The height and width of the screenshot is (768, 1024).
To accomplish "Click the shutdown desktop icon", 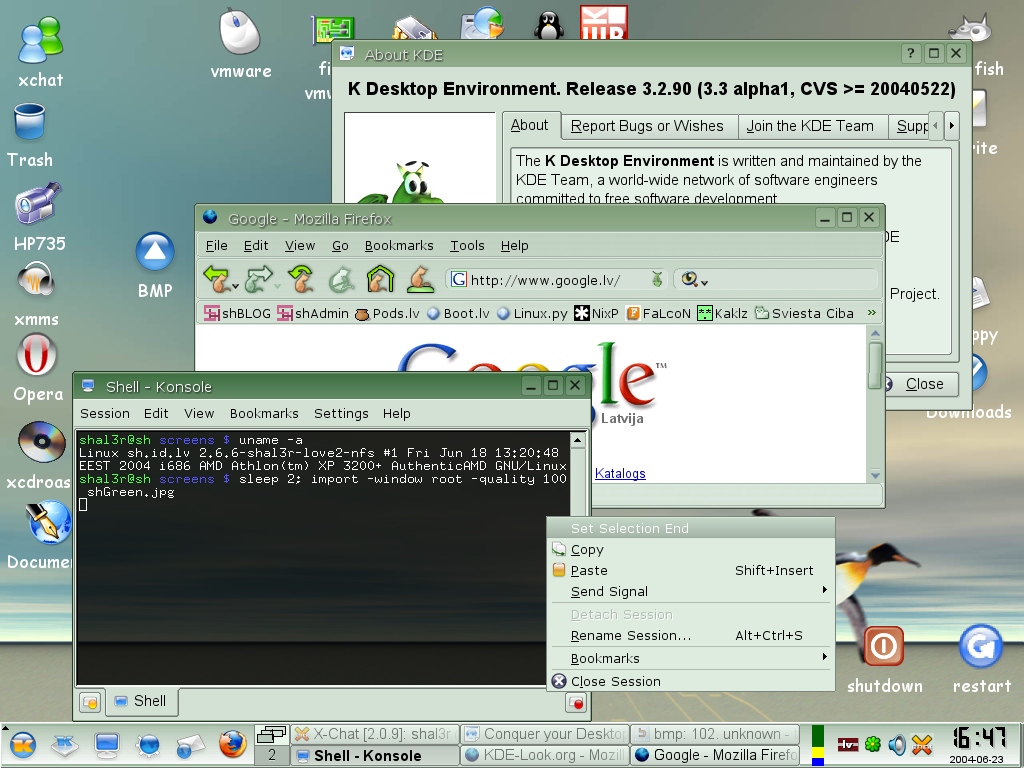I will pyautogui.click(x=884, y=647).
